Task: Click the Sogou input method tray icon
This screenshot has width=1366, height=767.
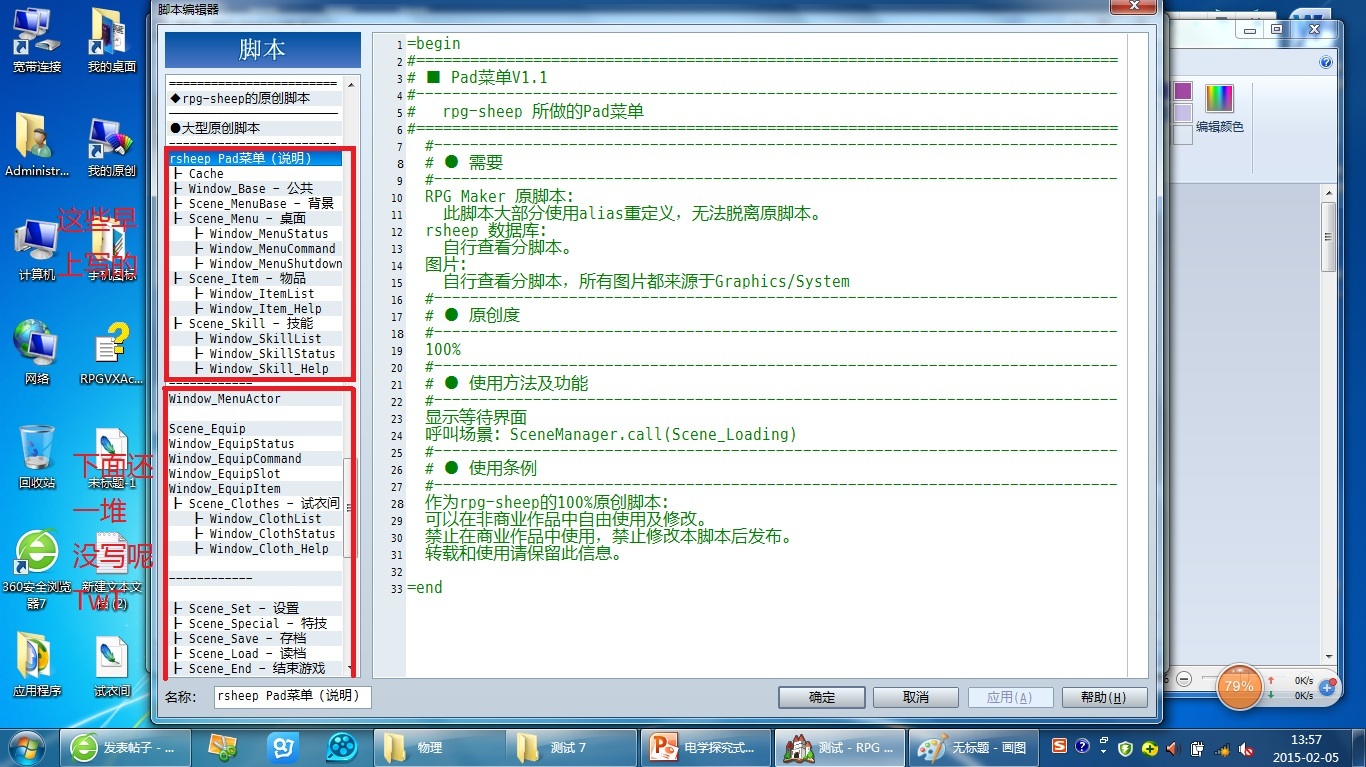Action: [1059, 746]
